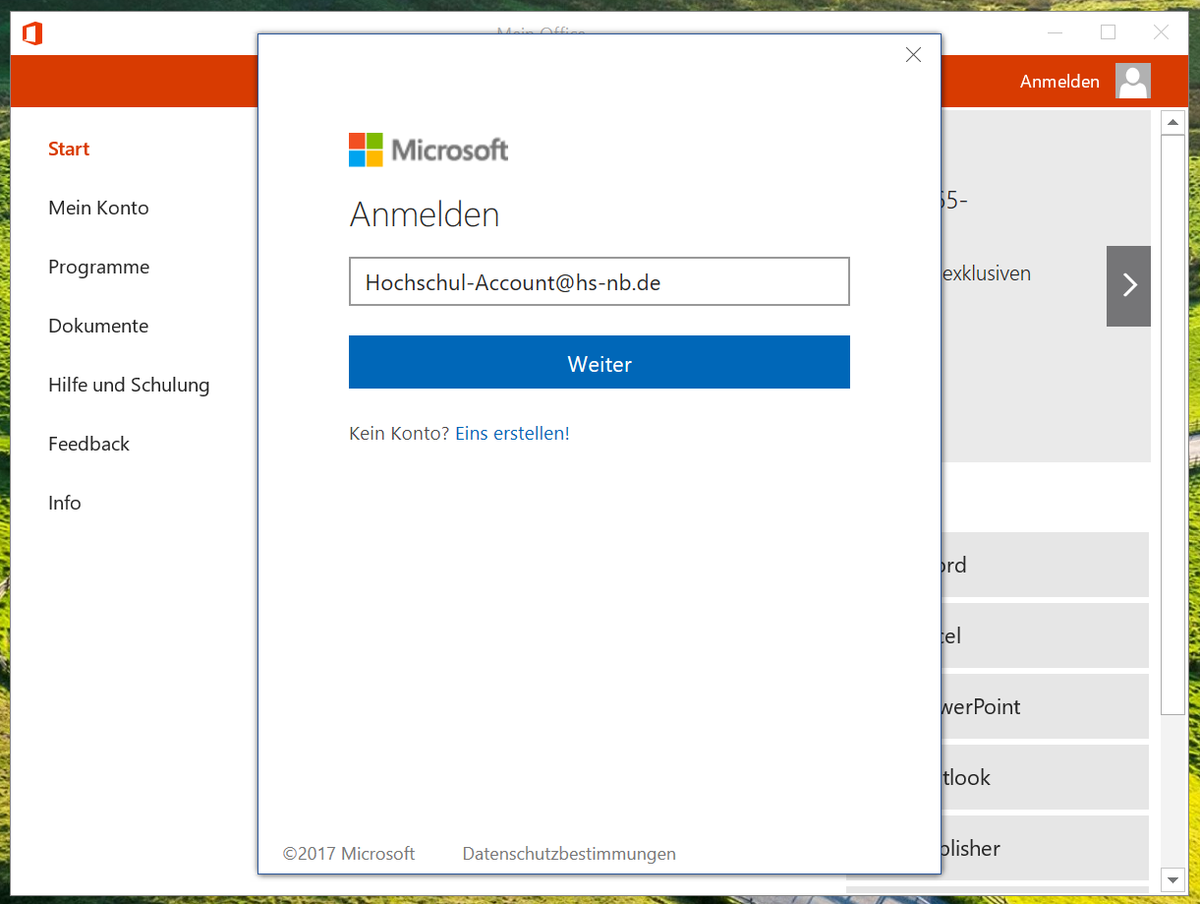Open the Excel tile
This screenshot has height=904, width=1200.
coord(1044,636)
